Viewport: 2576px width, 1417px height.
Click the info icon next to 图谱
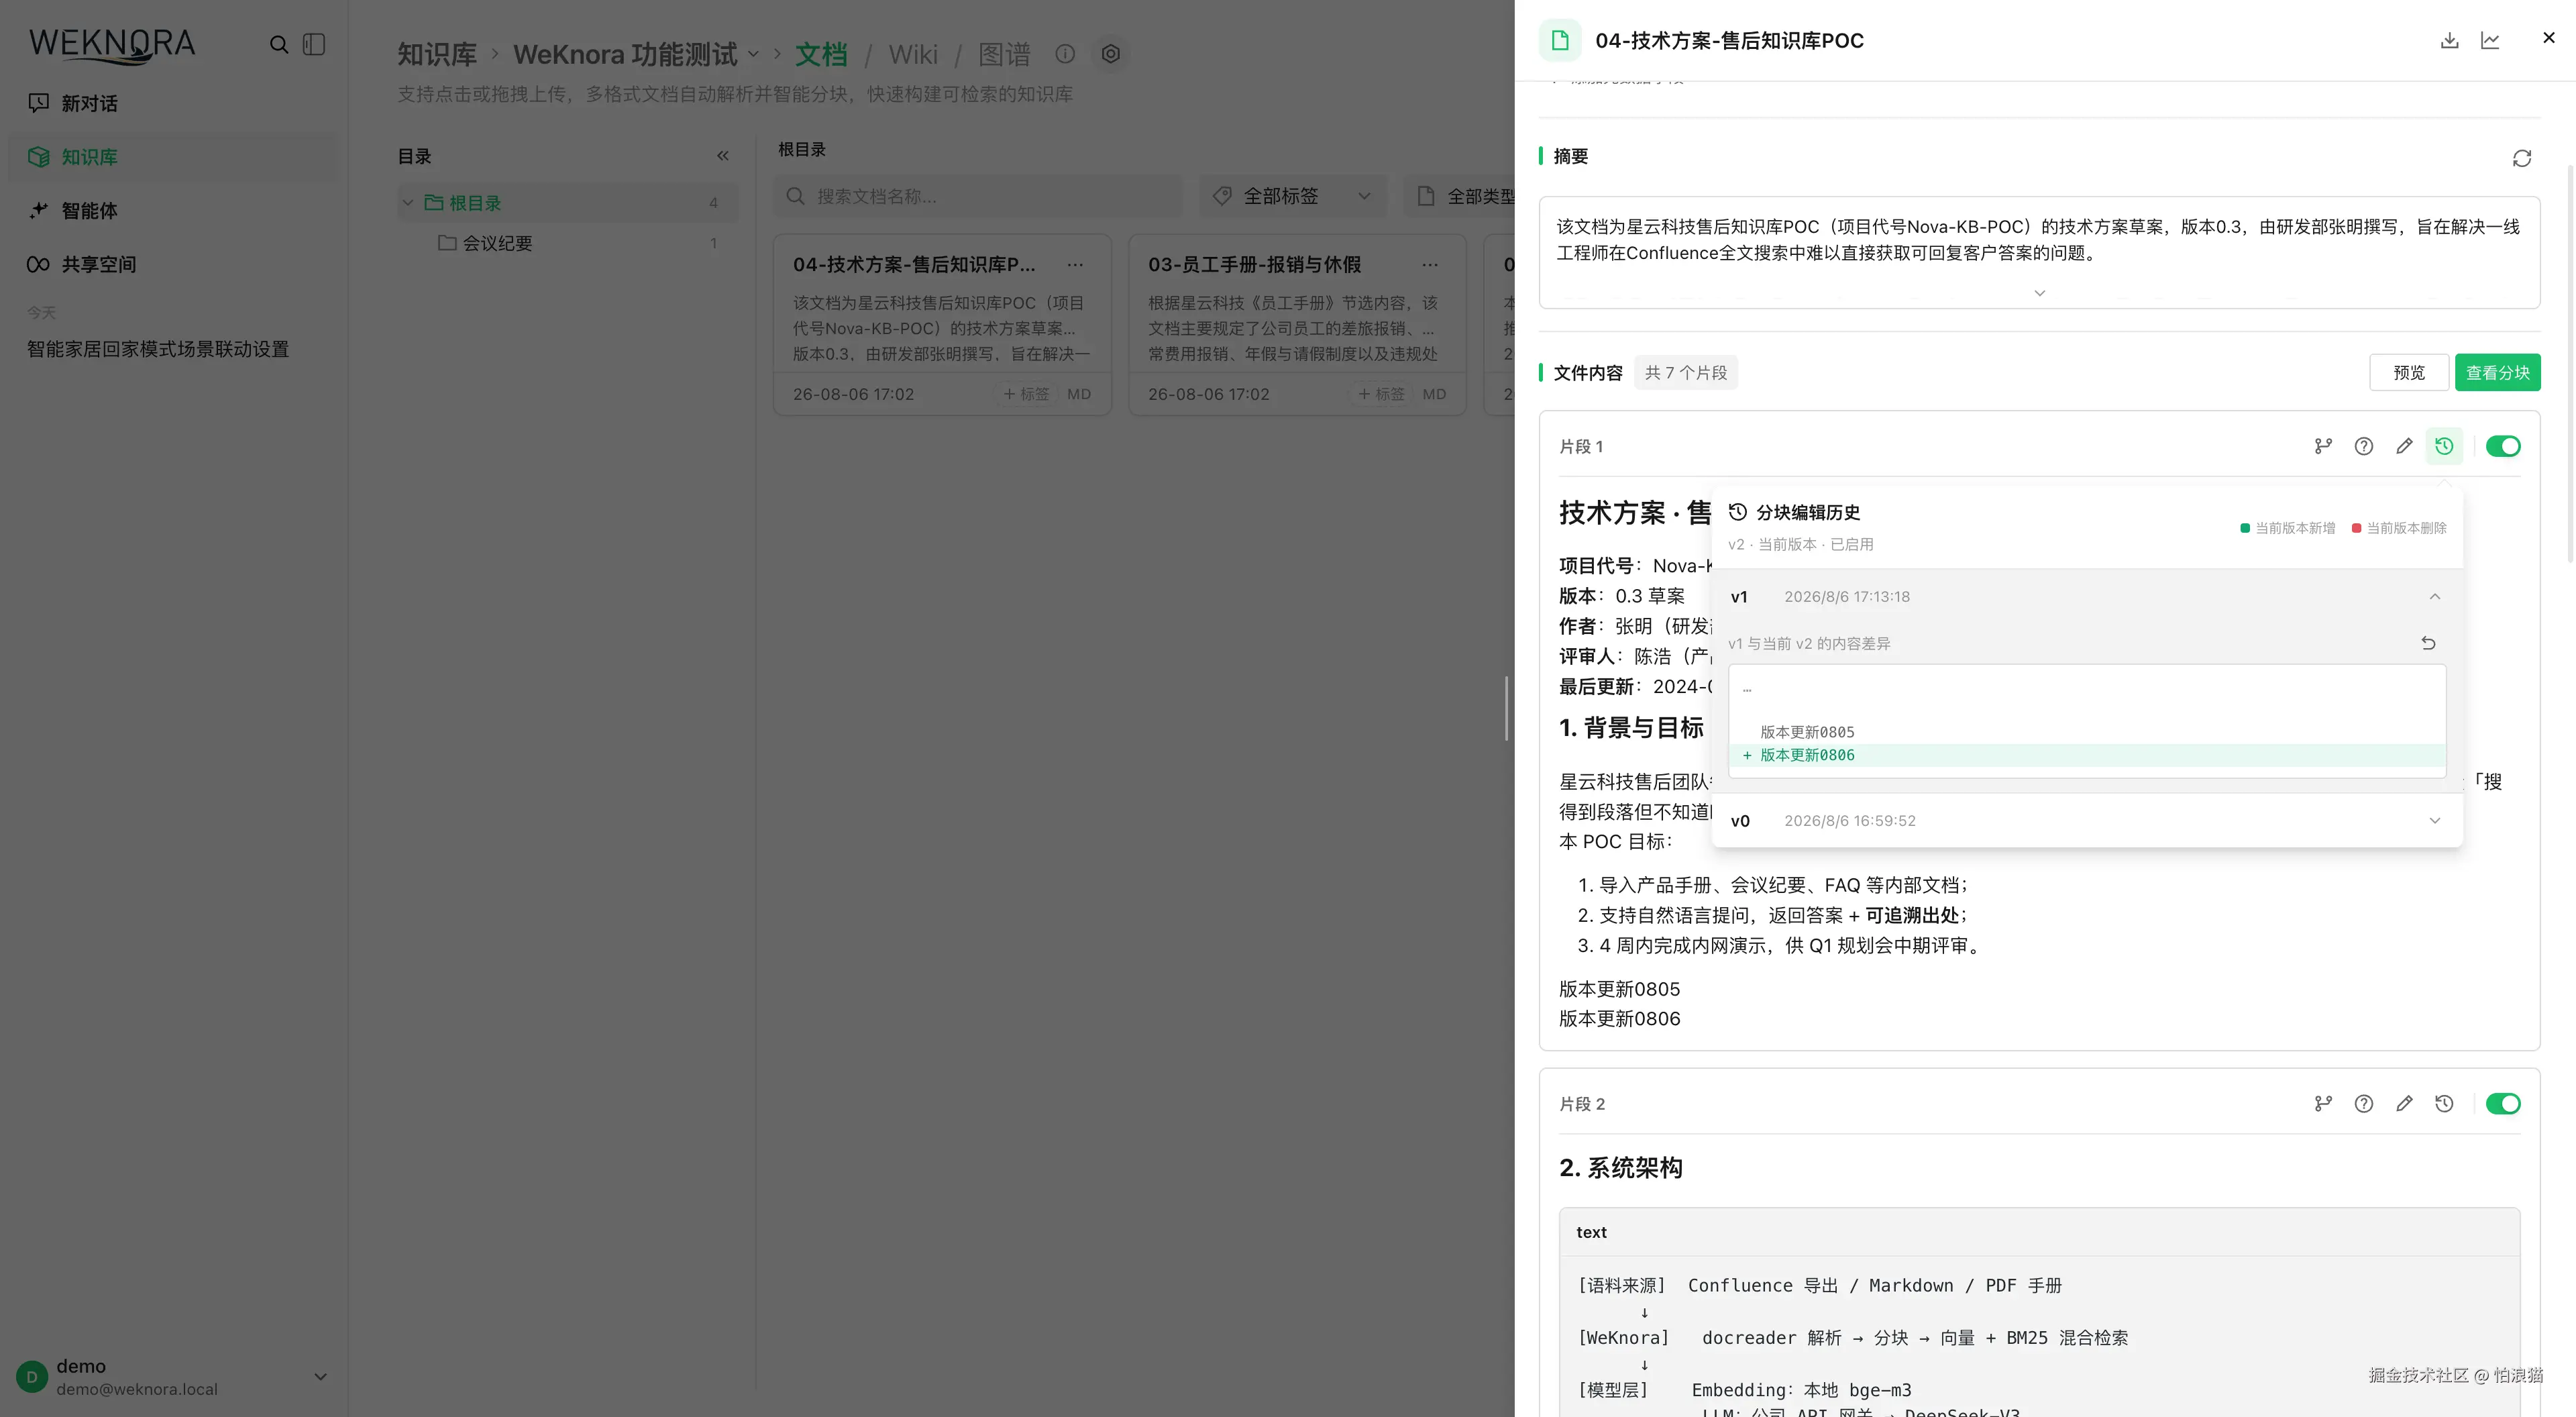point(1065,54)
